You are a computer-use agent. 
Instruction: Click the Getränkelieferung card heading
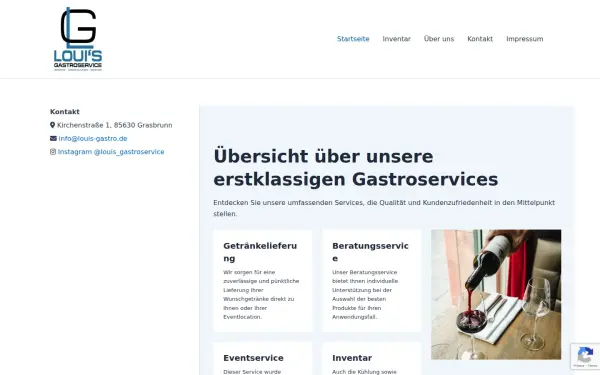pyautogui.click(x=260, y=252)
